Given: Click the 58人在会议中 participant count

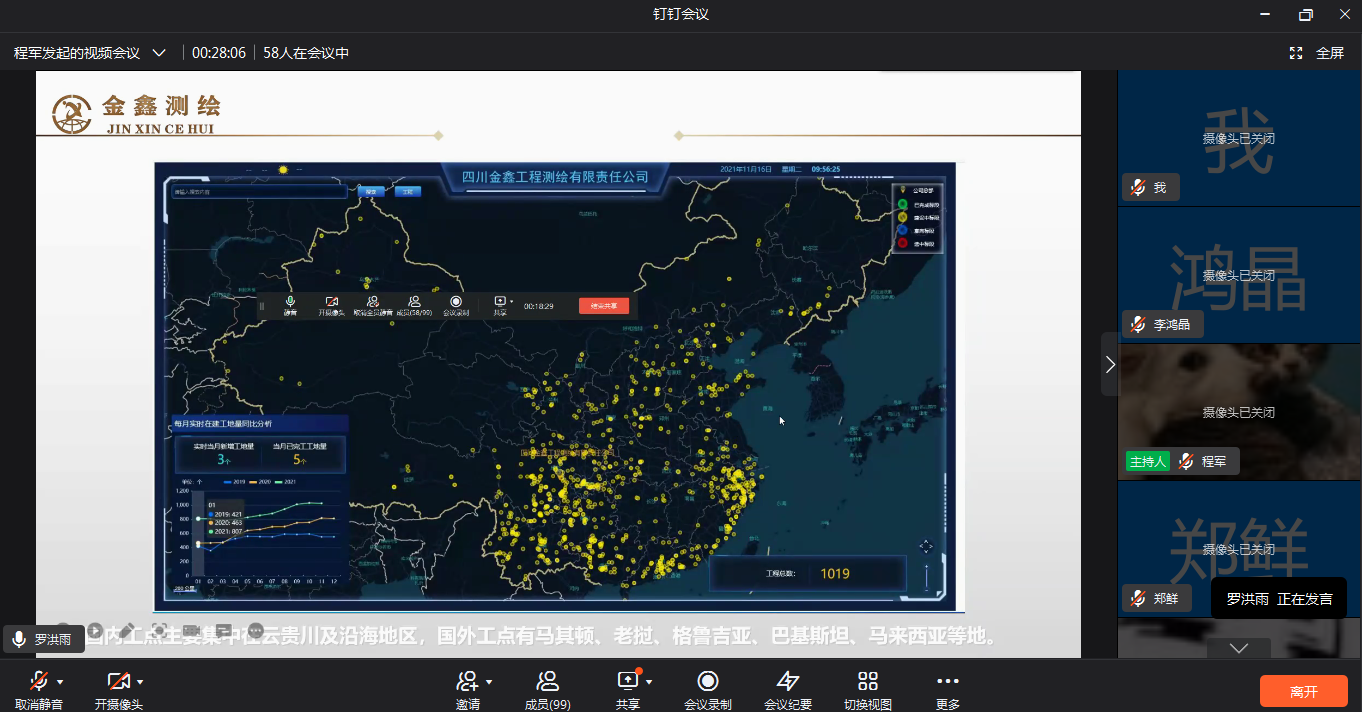Looking at the screenshot, I should (306, 53).
